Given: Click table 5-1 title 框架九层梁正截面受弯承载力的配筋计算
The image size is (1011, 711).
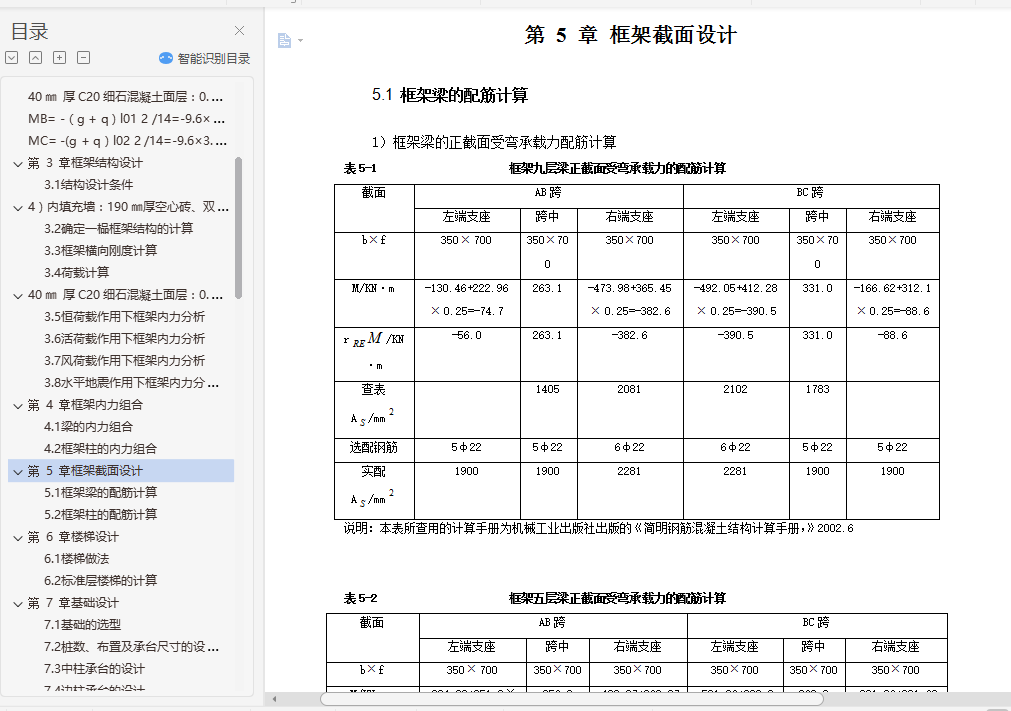Looking at the screenshot, I should coord(617,168).
